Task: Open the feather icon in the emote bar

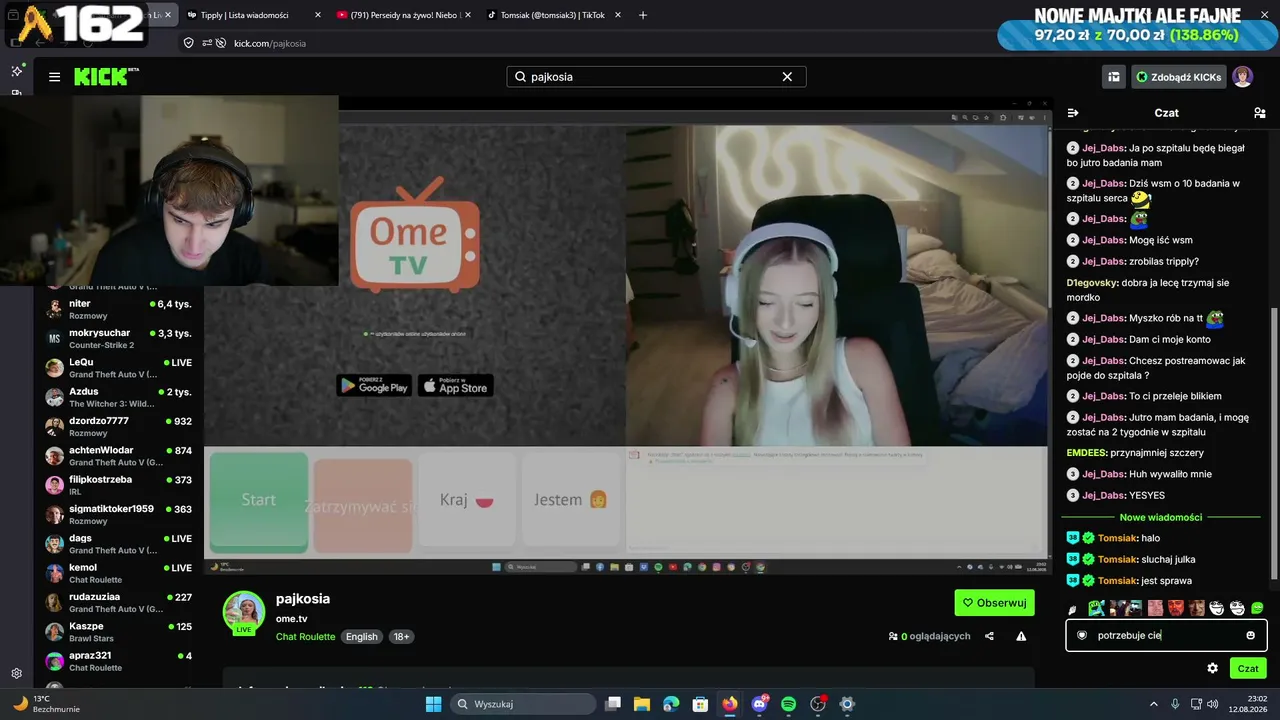Action: pyautogui.click(x=1073, y=609)
